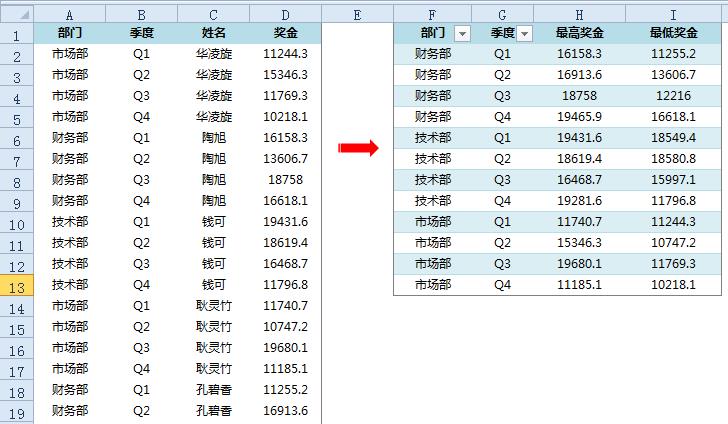The image size is (728, 424).
Task: Open the 部门 filter dropdown in pivot table
Action: coord(462,33)
